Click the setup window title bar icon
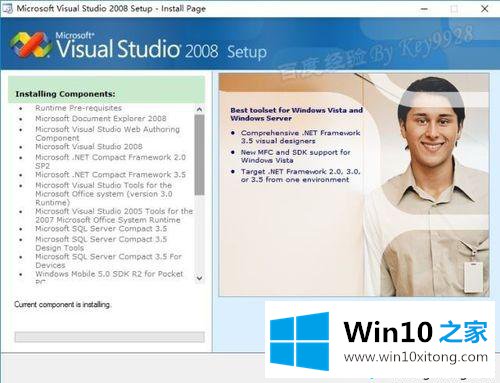The height and width of the screenshot is (383, 500). point(7,8)
